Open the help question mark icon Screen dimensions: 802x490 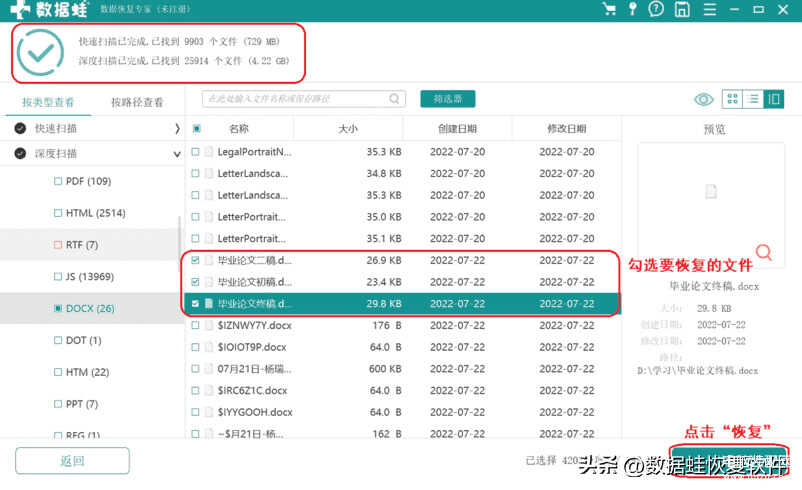[x=656, y=9]
